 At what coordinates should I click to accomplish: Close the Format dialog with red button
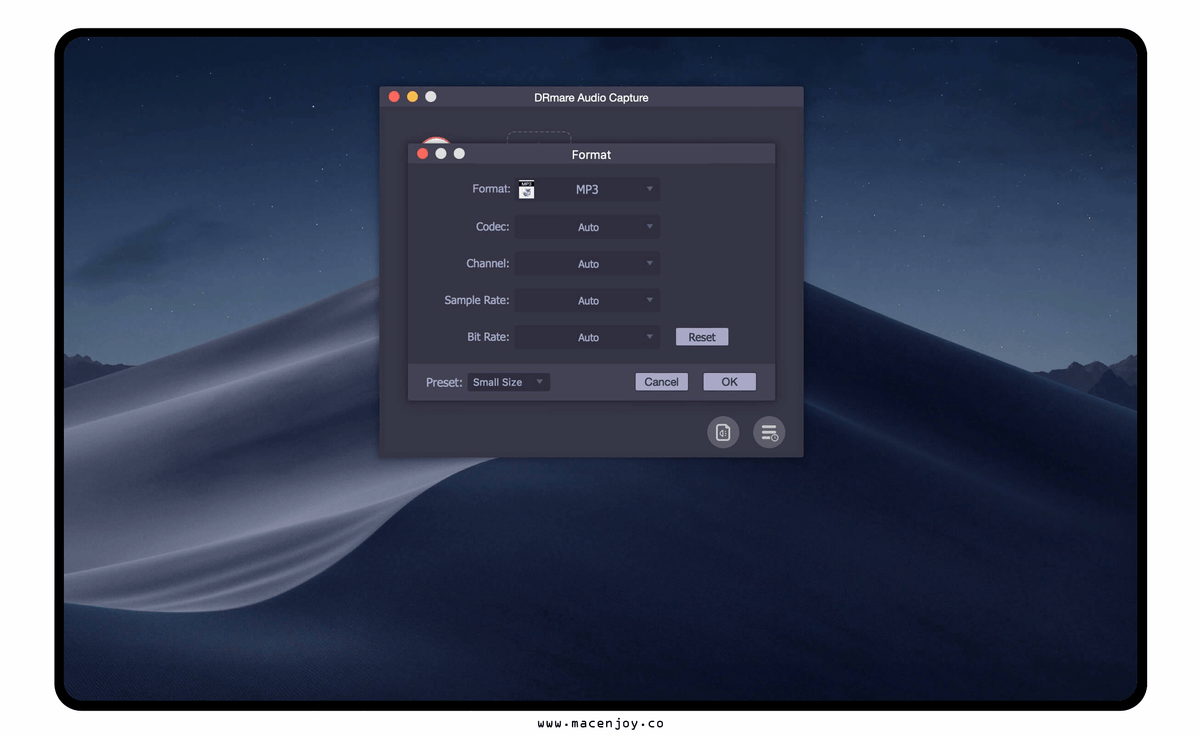[x=422, y=154]
